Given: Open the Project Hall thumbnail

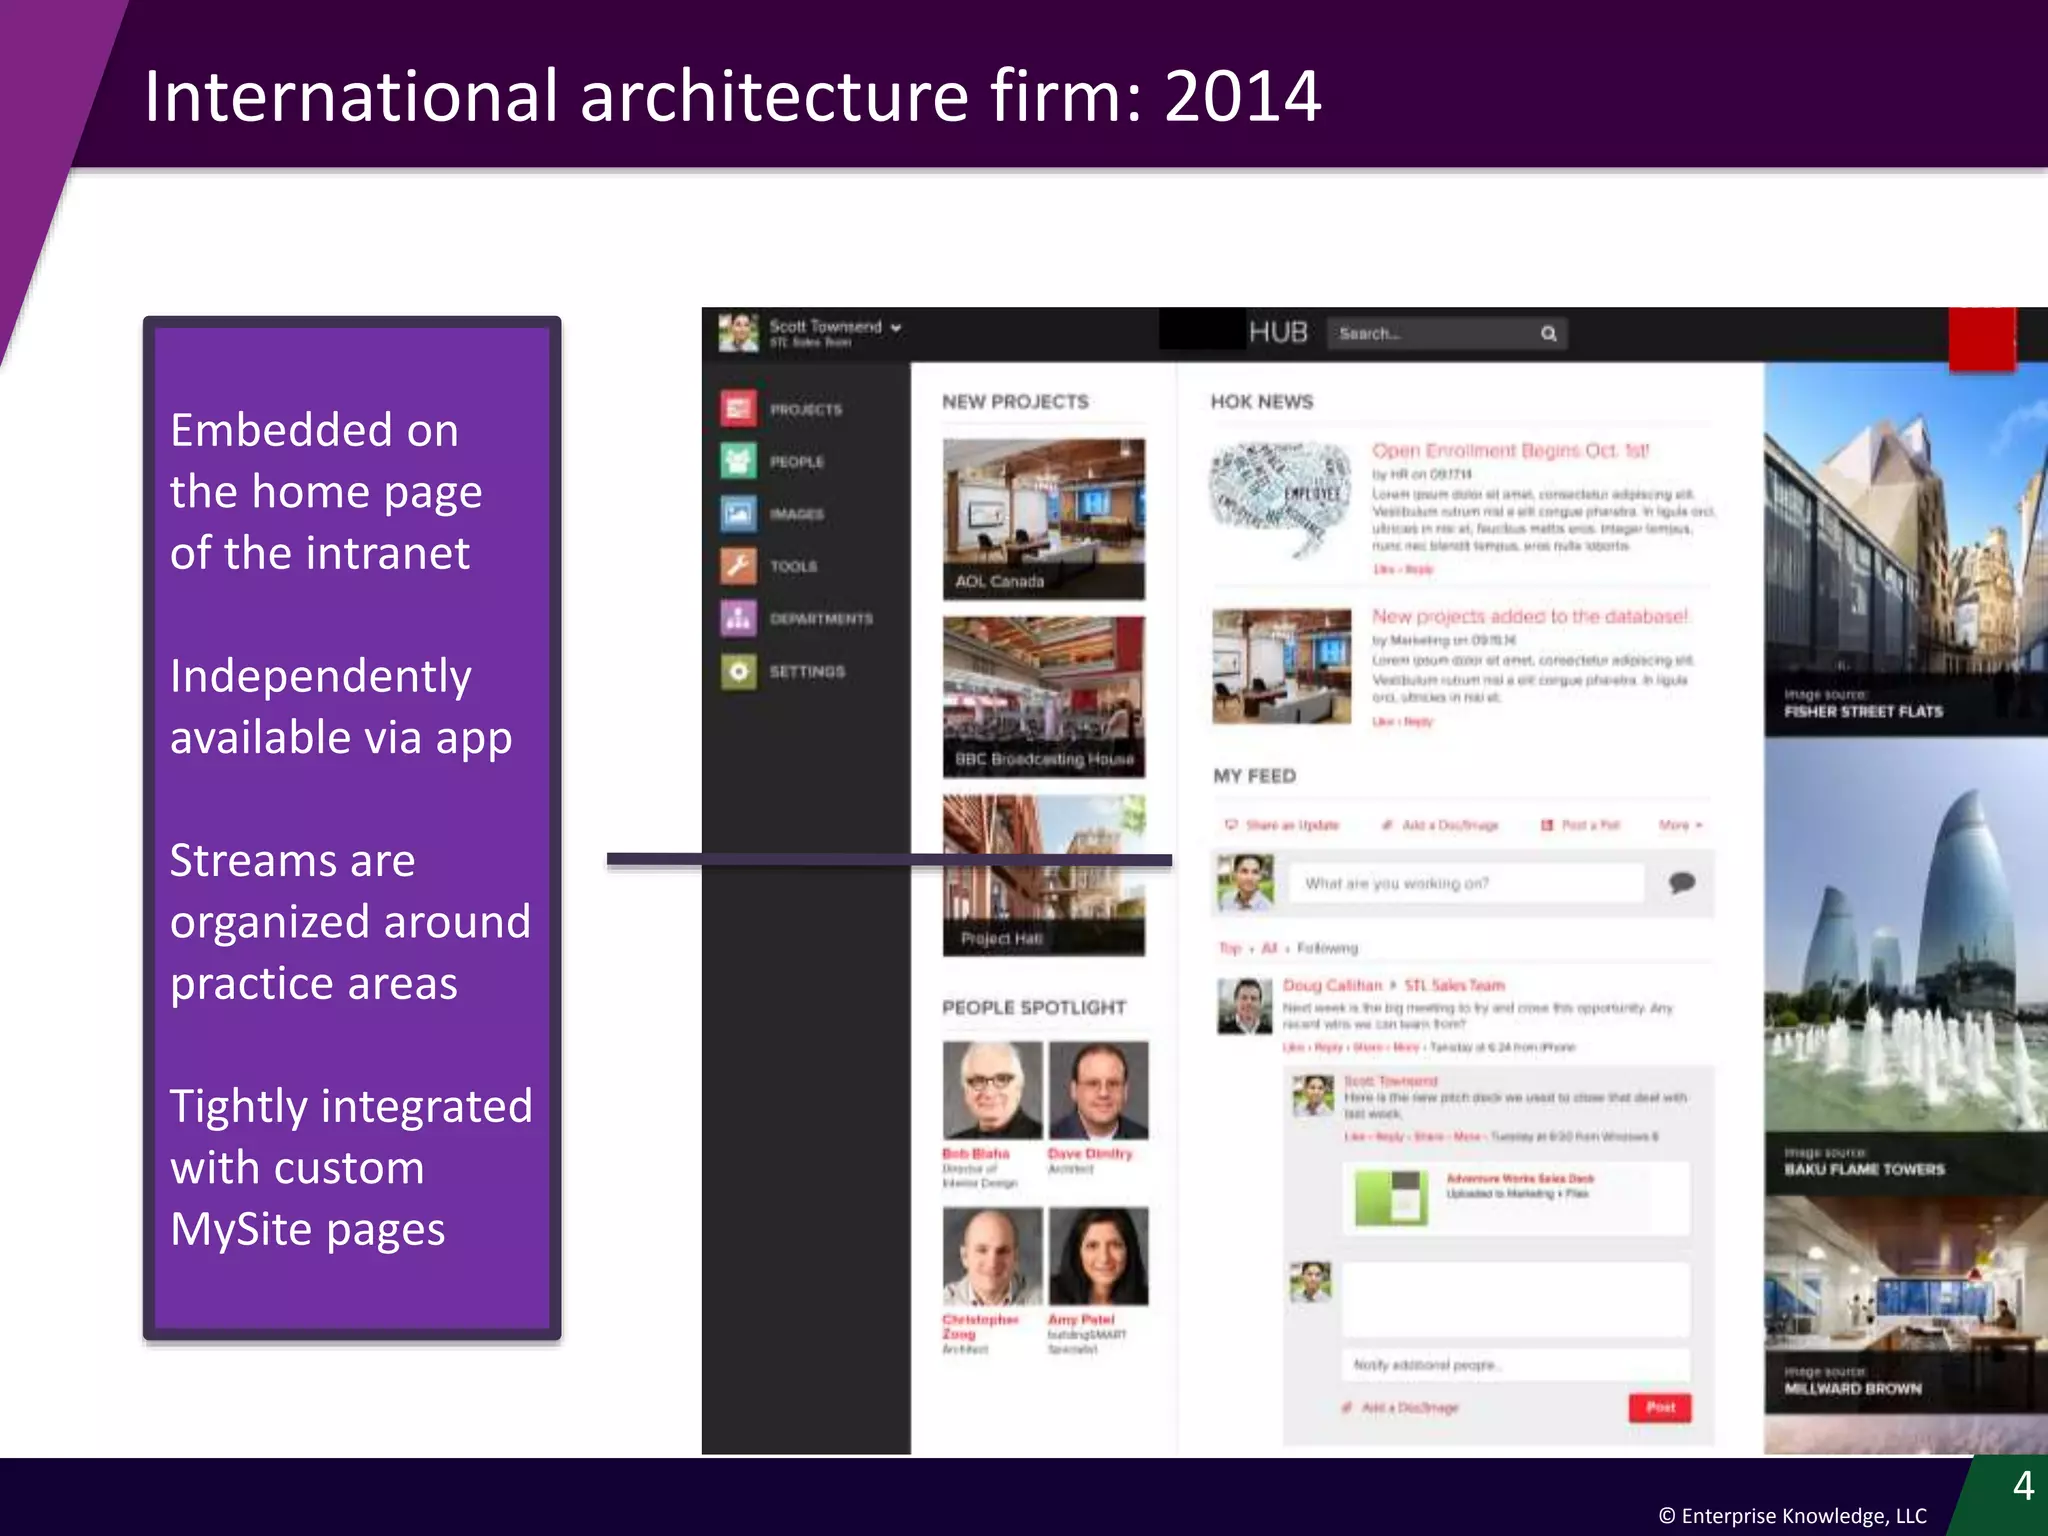Looking at the screenshot, I should click(1044, 876).
